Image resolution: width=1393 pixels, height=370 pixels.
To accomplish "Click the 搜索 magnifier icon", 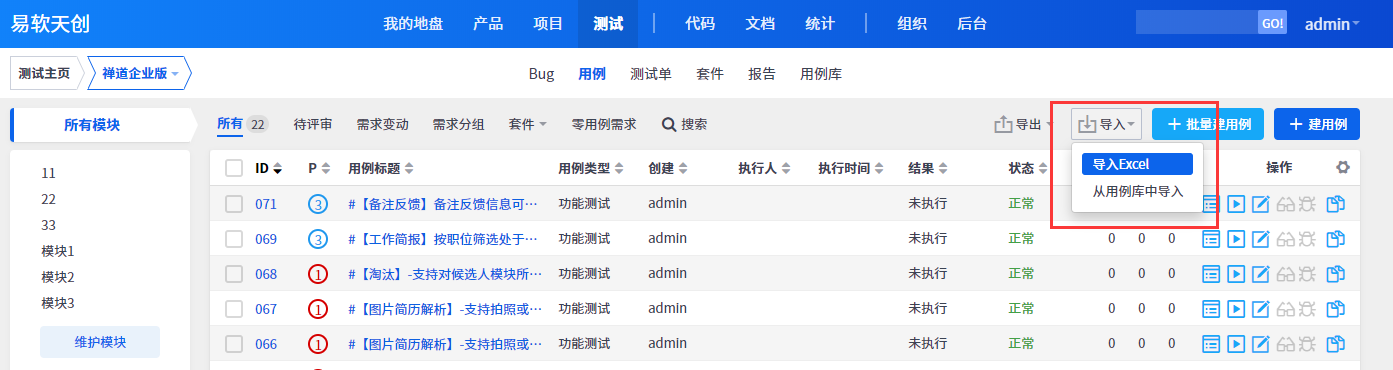I will (669, 125).
